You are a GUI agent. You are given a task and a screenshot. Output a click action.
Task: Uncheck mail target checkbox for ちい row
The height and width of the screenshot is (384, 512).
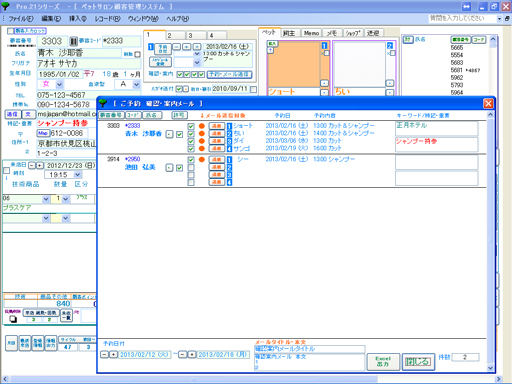click(191, 134)
